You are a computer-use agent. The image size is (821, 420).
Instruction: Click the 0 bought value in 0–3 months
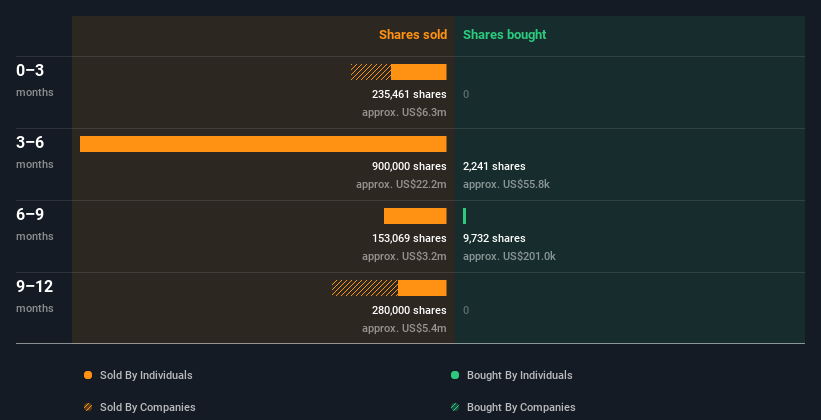(x=466, y=94)
